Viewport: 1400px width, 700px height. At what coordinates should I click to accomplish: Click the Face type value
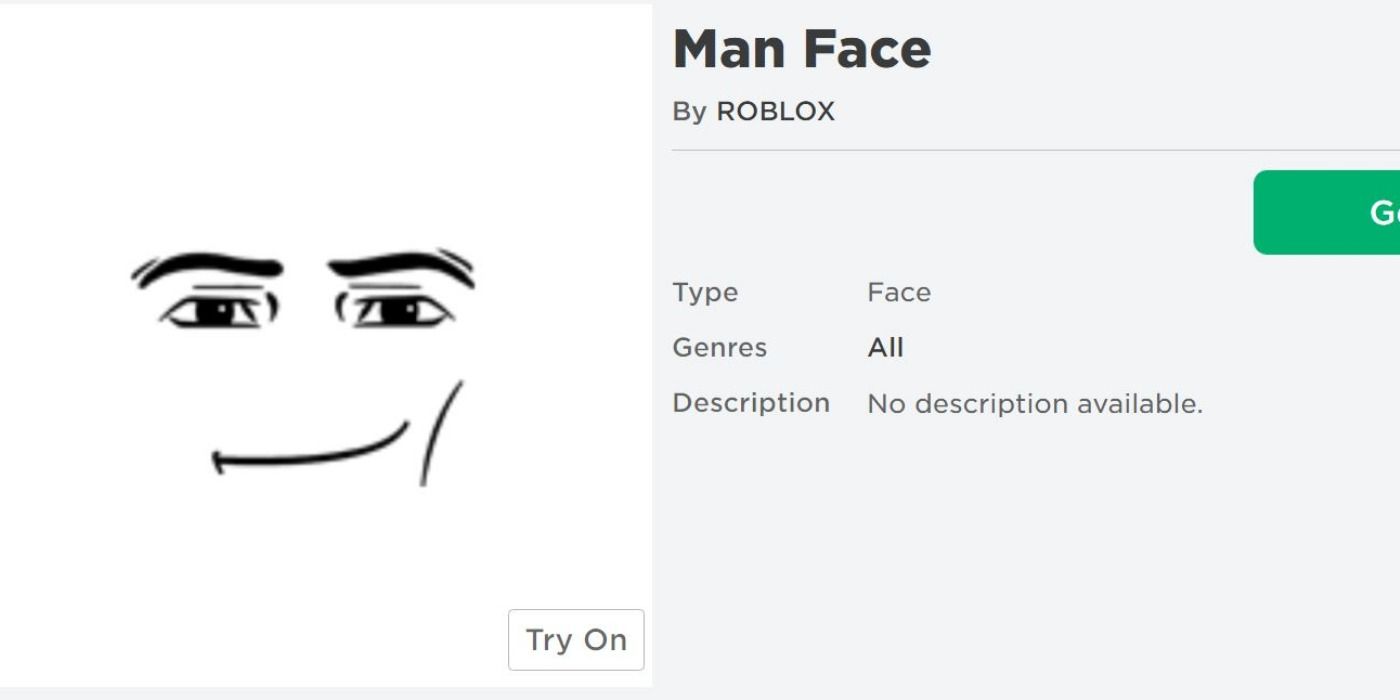tap(898, 293)
